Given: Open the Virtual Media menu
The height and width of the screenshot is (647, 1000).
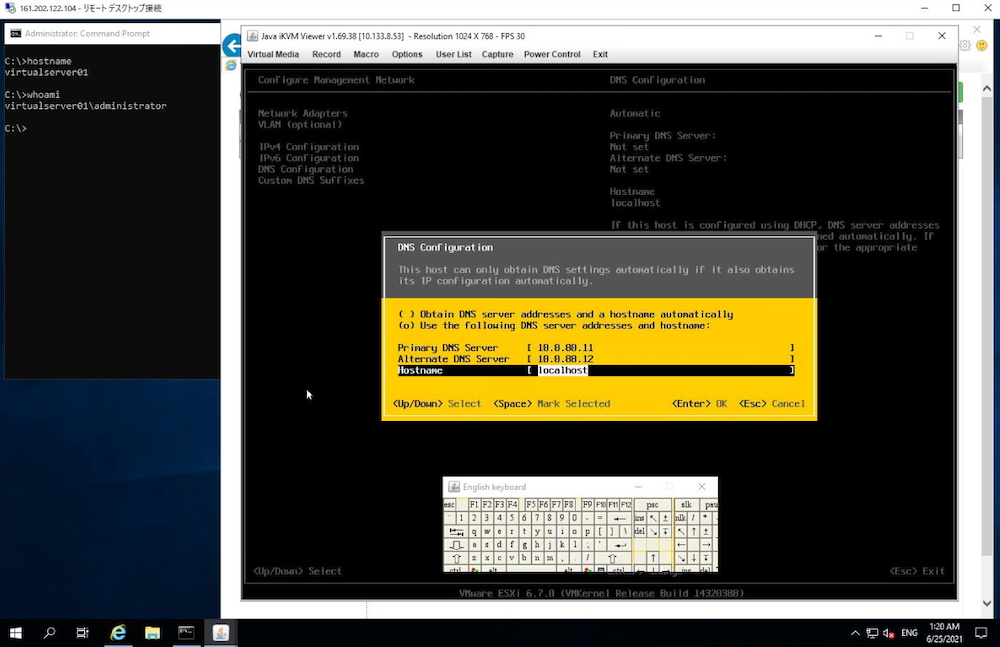Looking at the screenshot, I should 273,54.
